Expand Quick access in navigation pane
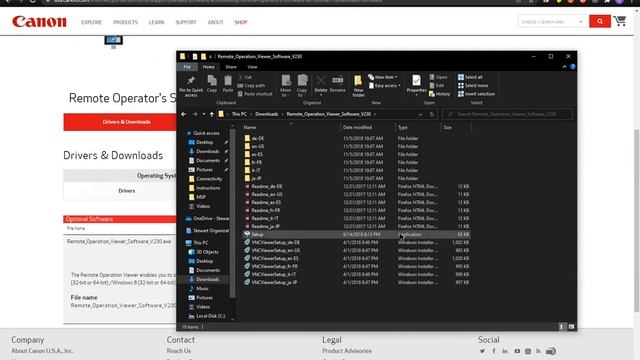 (189, 133)
